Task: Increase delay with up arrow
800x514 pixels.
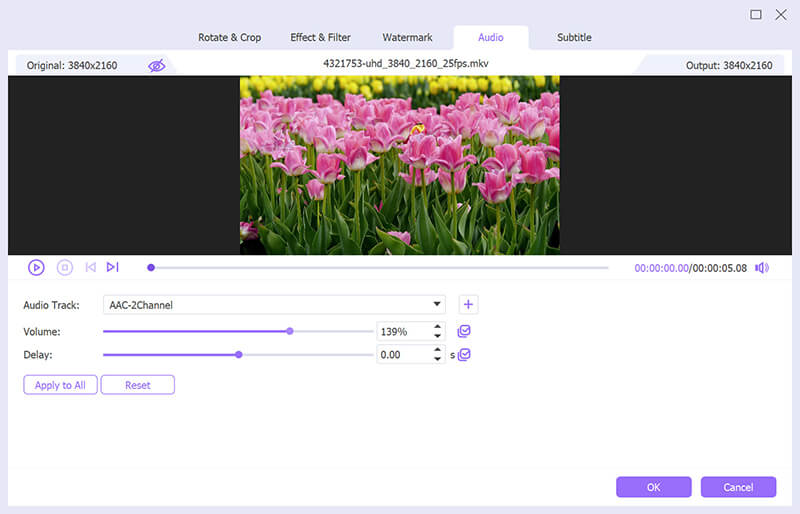Action: click(x=437, y=350)
